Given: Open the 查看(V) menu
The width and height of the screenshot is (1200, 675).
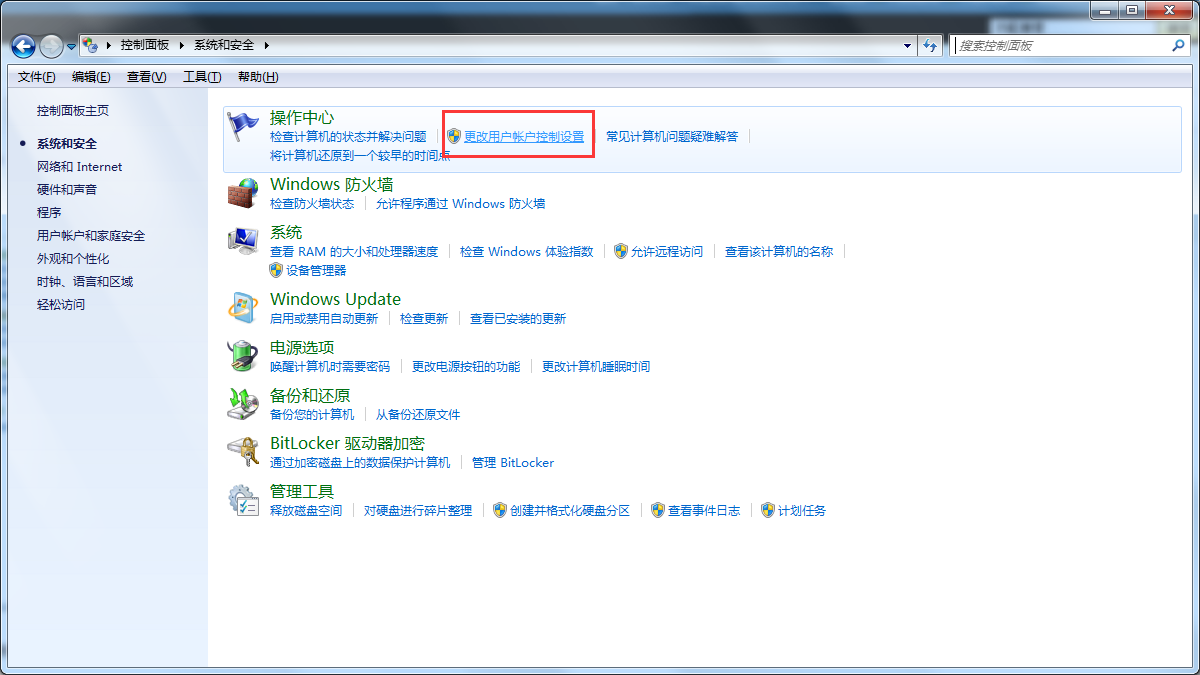Looking at the screenshot, I should coord(146,77).
